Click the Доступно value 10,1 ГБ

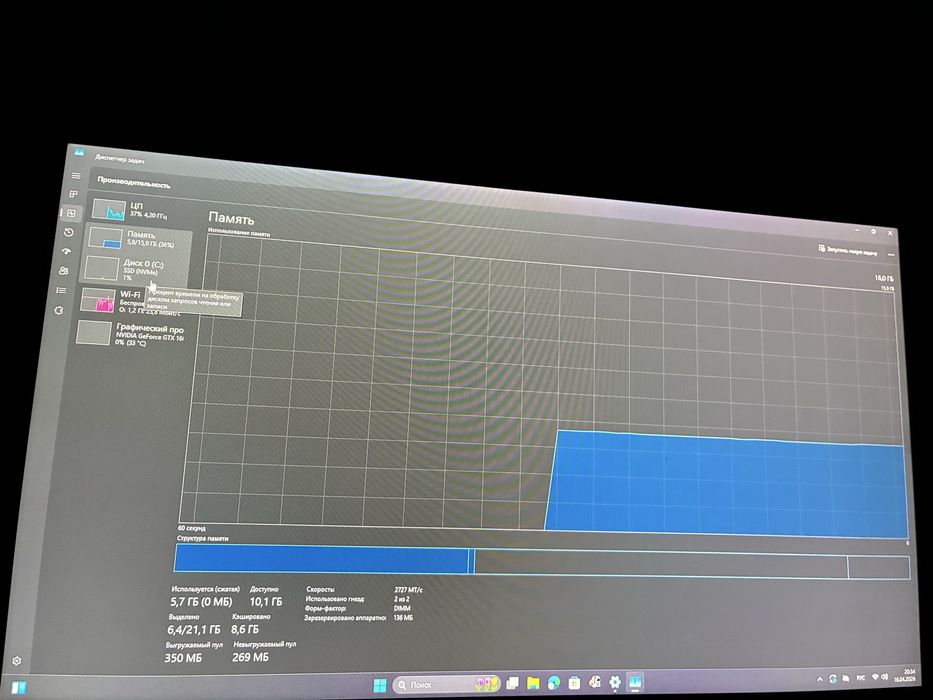coord(265,602)
